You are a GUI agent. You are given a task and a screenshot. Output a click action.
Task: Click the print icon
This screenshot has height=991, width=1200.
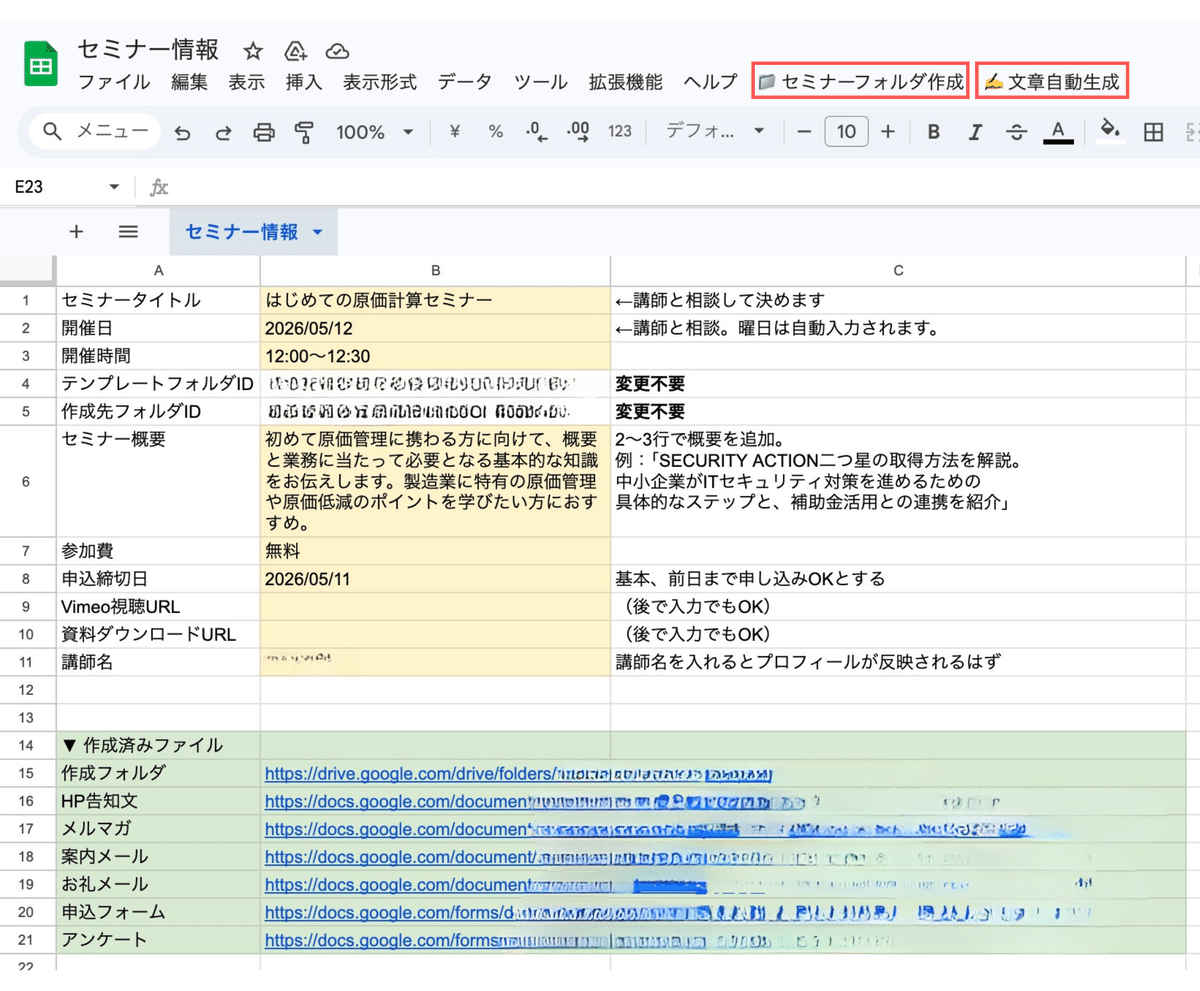pyautogui.click(x=264, y=132)
